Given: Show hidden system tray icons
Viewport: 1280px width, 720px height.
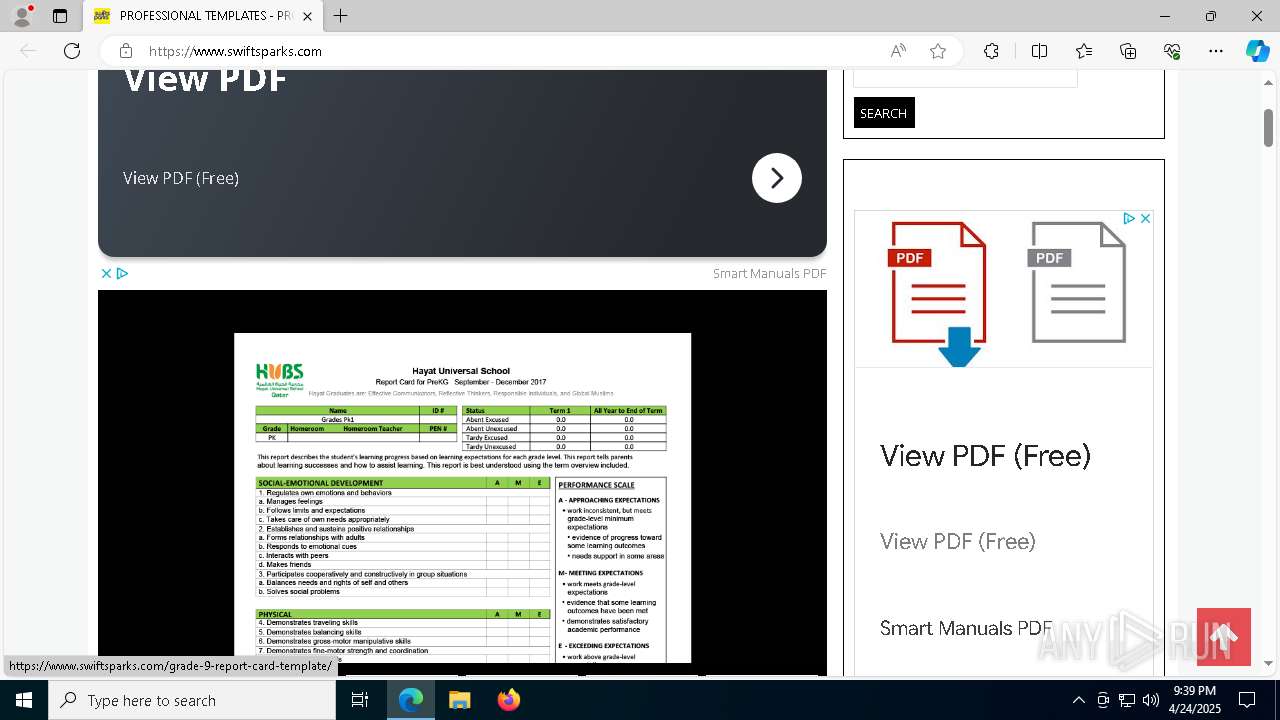Looking at the screenshot, I should [x=1078, y=700].
